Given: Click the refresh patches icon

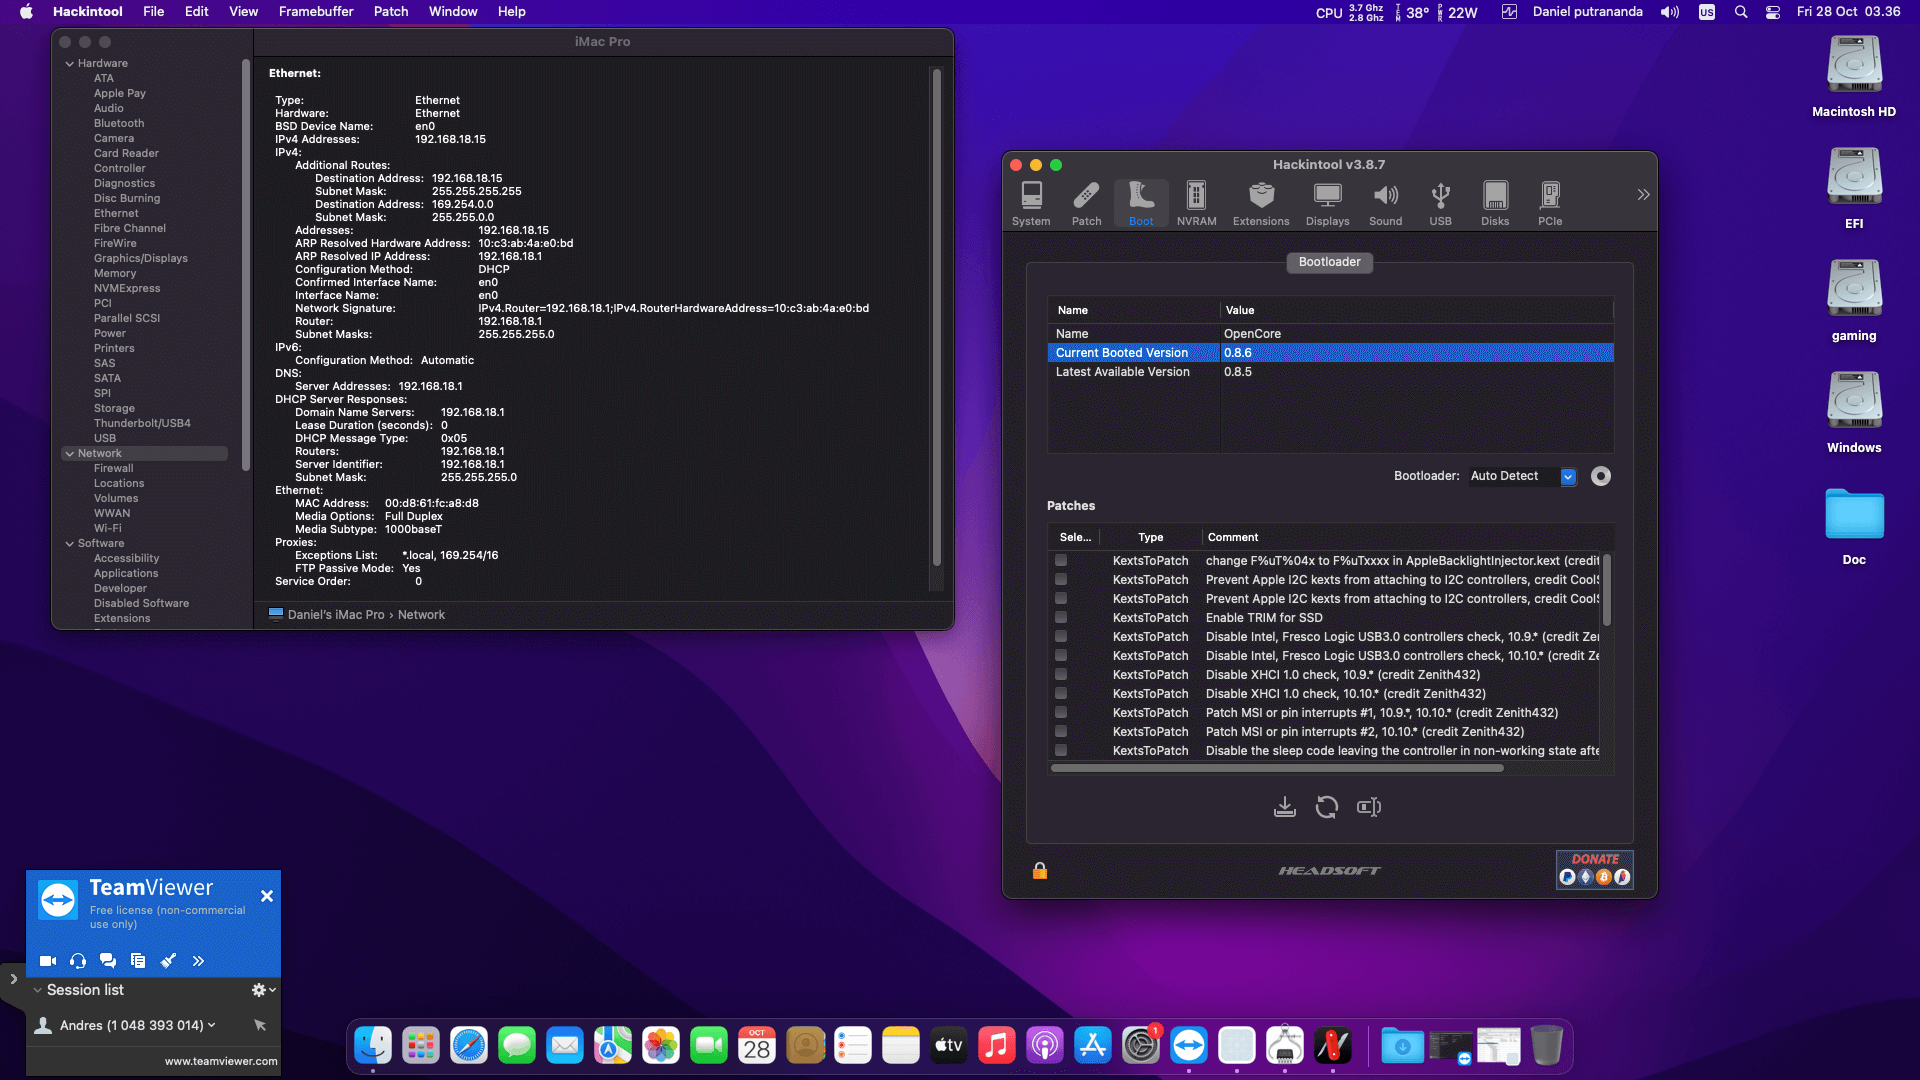Looking at the screenshot, I should pos(1326,807).
